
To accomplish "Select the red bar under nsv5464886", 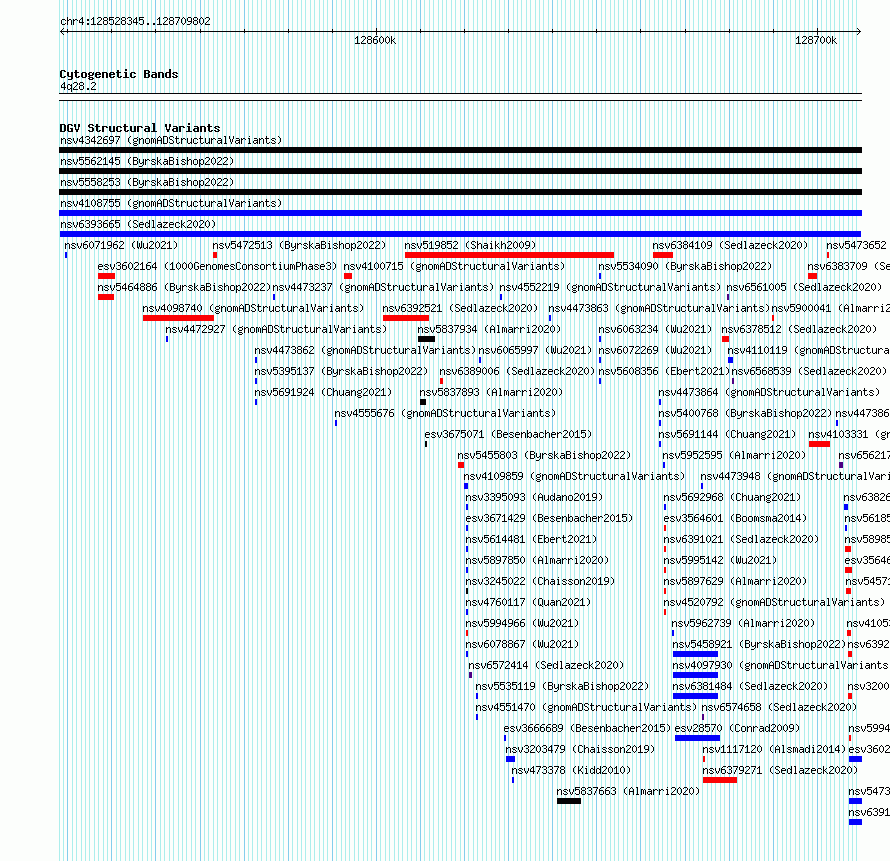I will point(106,297).
